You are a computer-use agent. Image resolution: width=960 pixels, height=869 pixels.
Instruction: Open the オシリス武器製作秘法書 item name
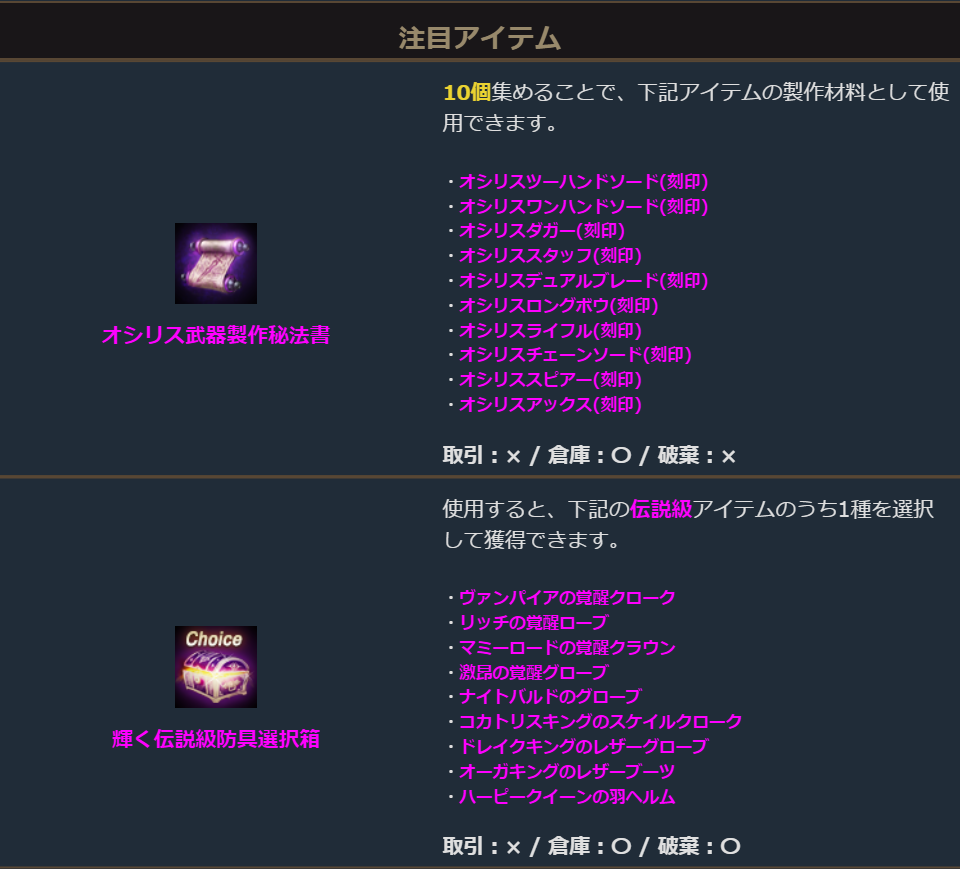[x=216, y=335]
